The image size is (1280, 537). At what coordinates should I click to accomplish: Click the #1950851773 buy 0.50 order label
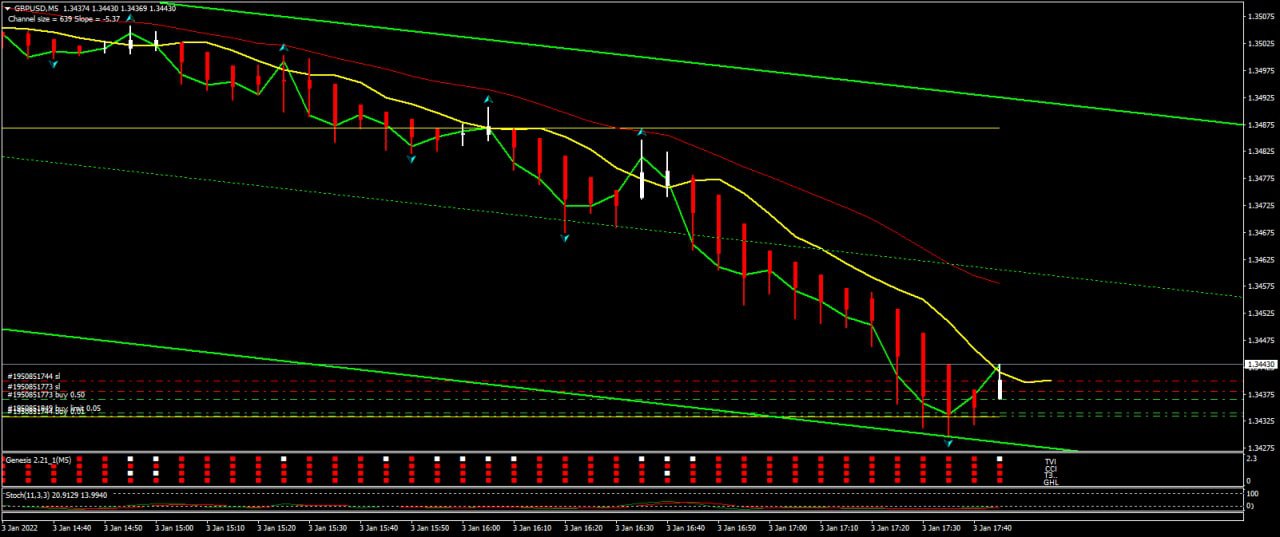tap(46, 395)
